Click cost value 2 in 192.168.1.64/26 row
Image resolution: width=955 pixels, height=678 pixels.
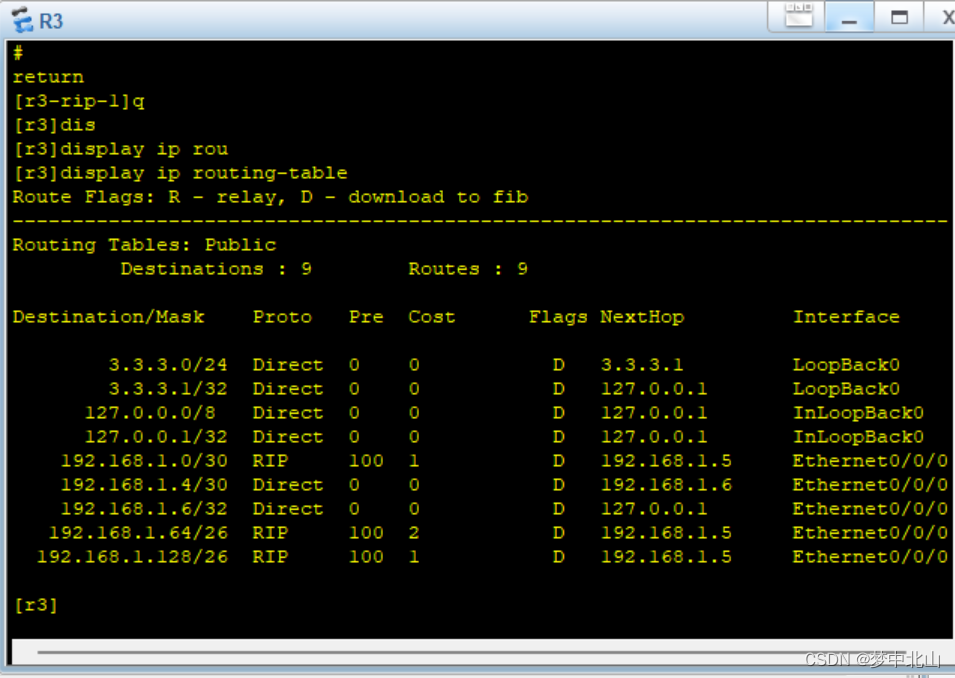point(414,533)
